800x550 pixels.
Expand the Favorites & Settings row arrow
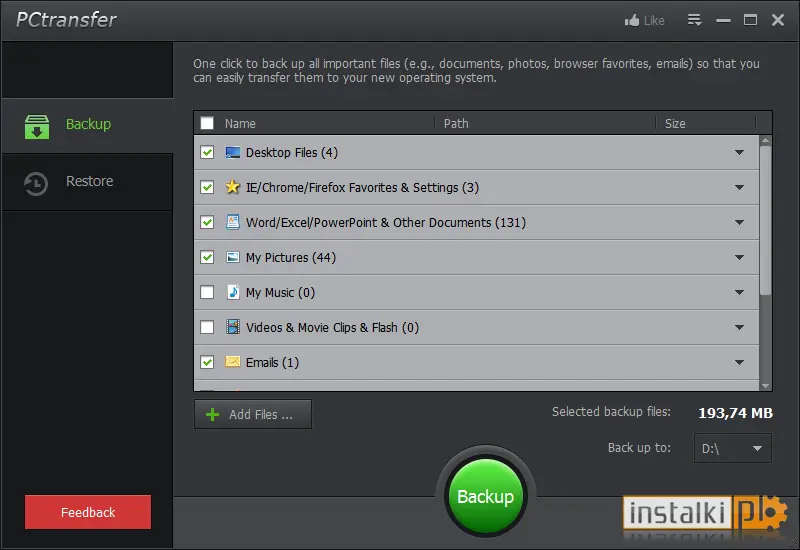click(739, 187)
